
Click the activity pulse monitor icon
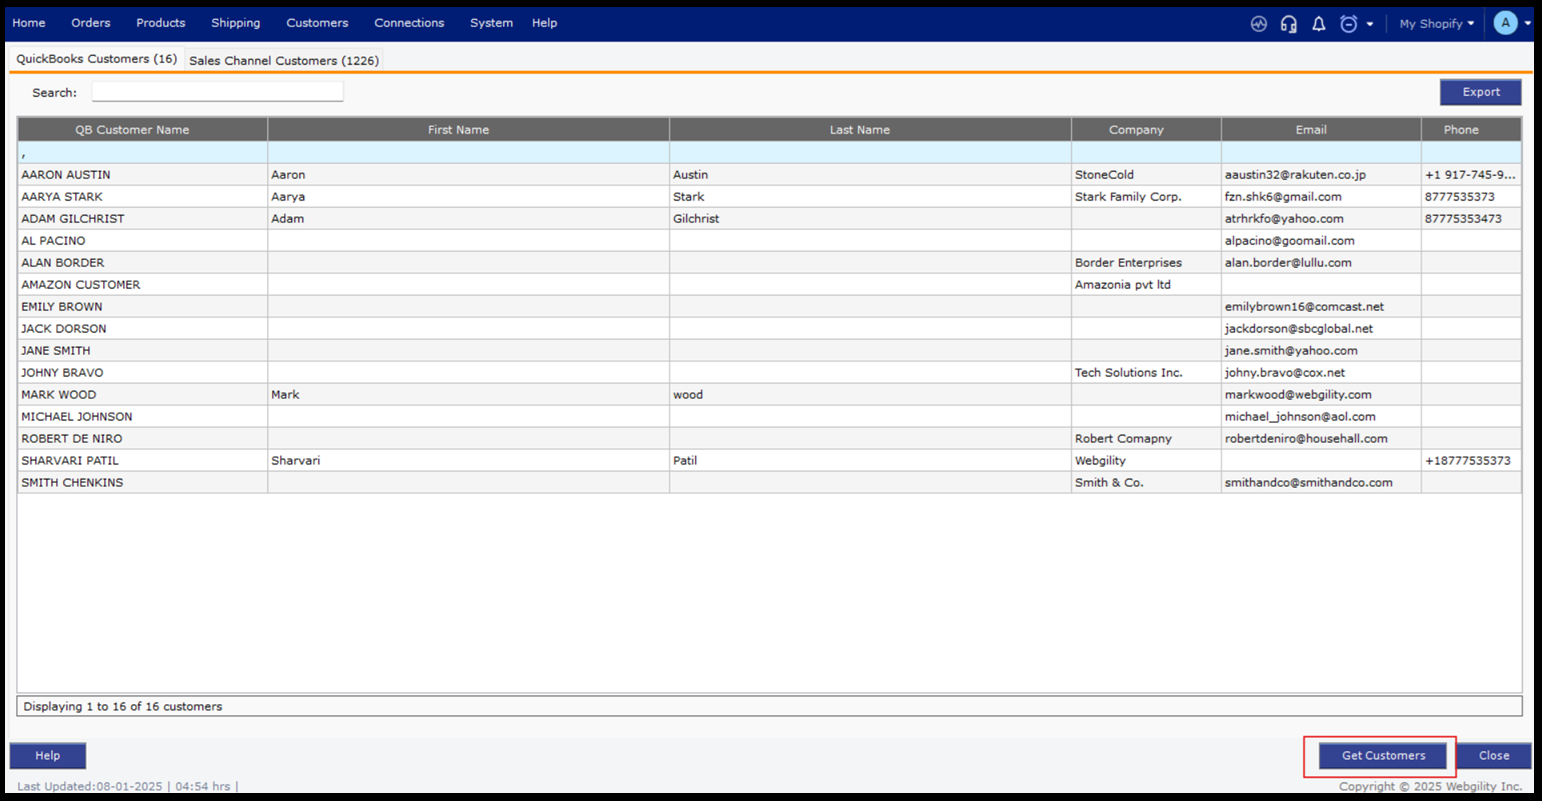[1258, 24]
